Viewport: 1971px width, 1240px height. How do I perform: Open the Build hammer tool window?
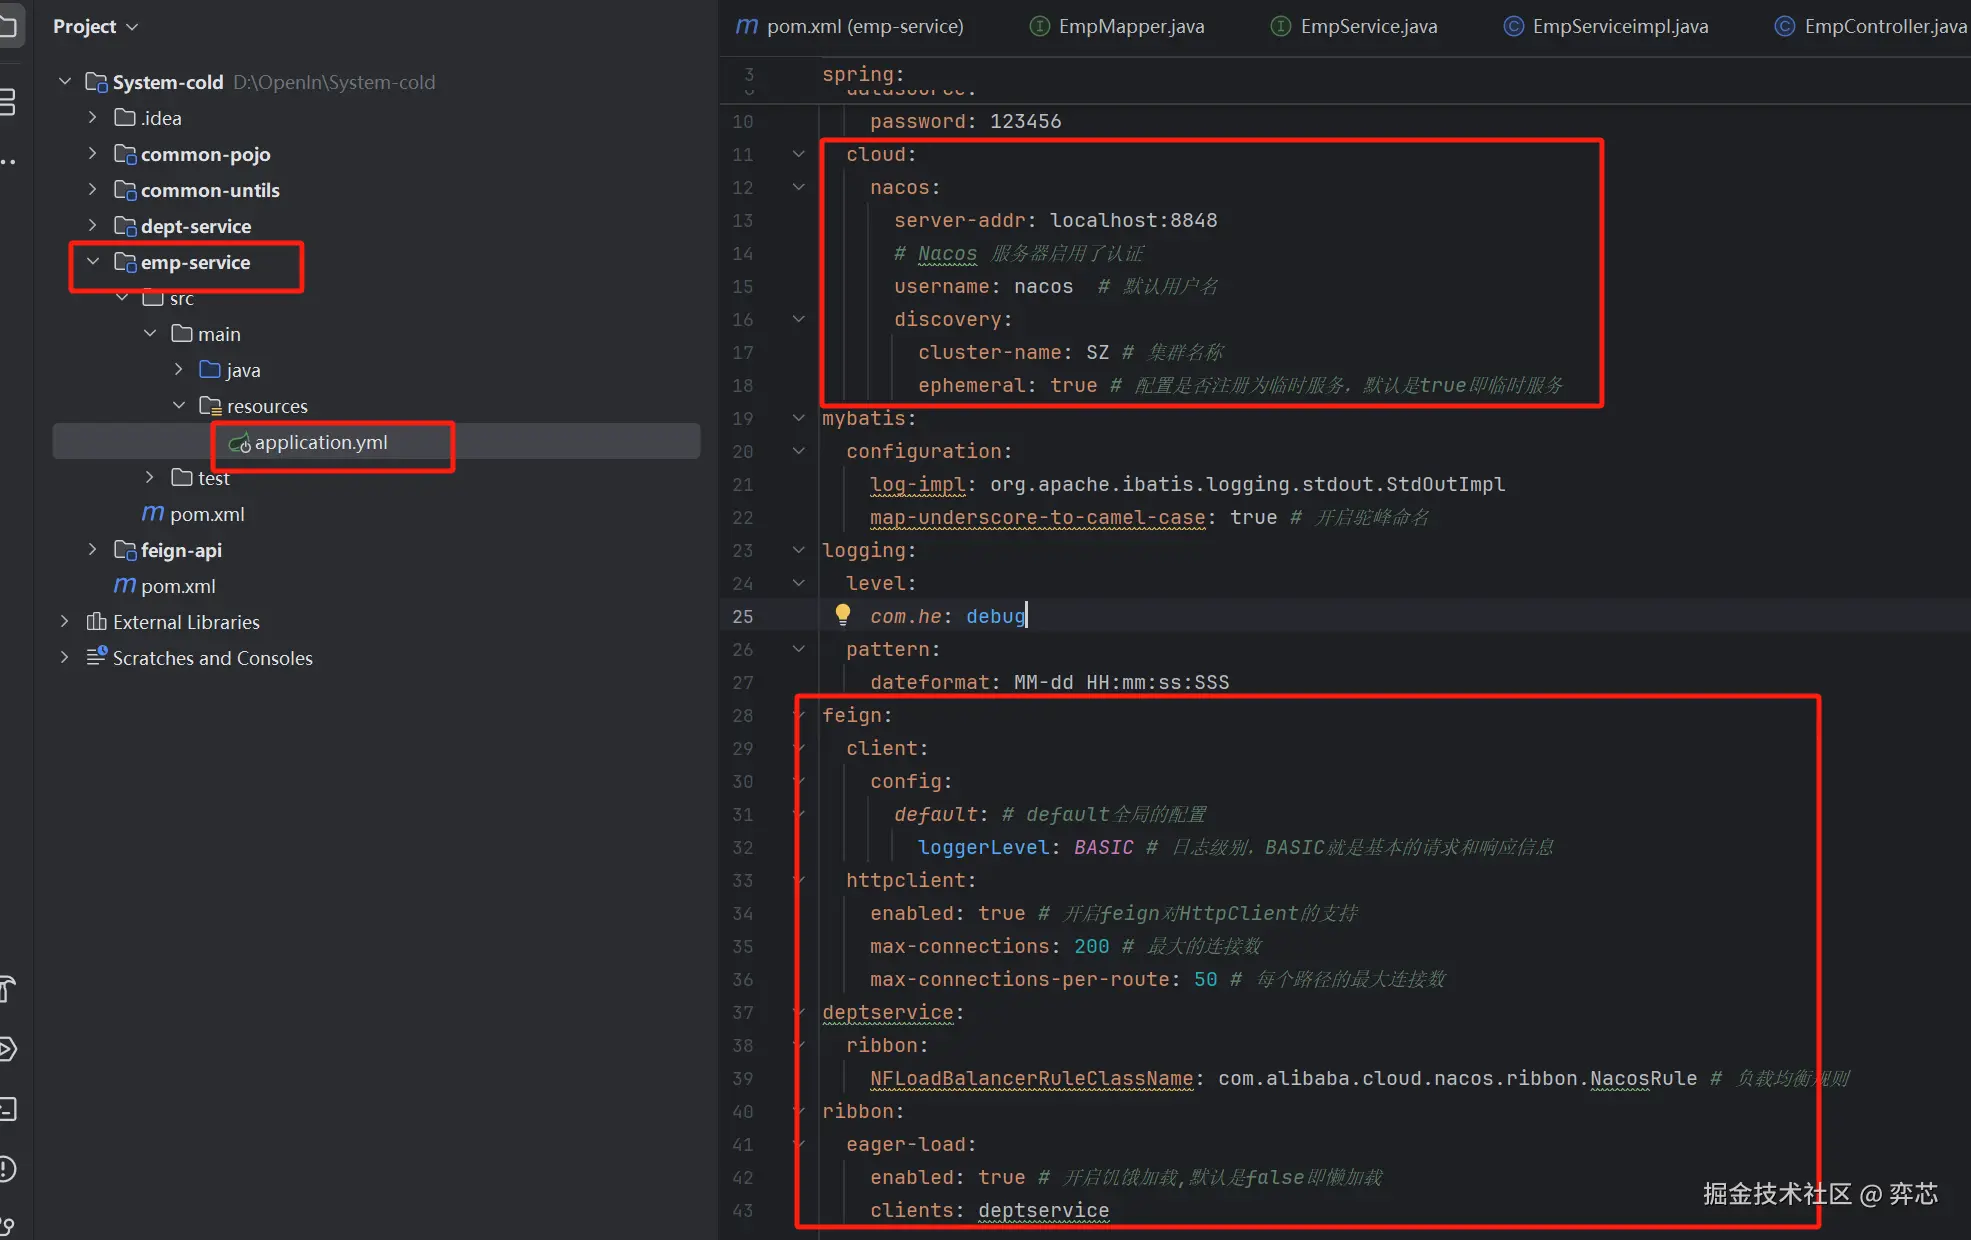pos(8,989)
